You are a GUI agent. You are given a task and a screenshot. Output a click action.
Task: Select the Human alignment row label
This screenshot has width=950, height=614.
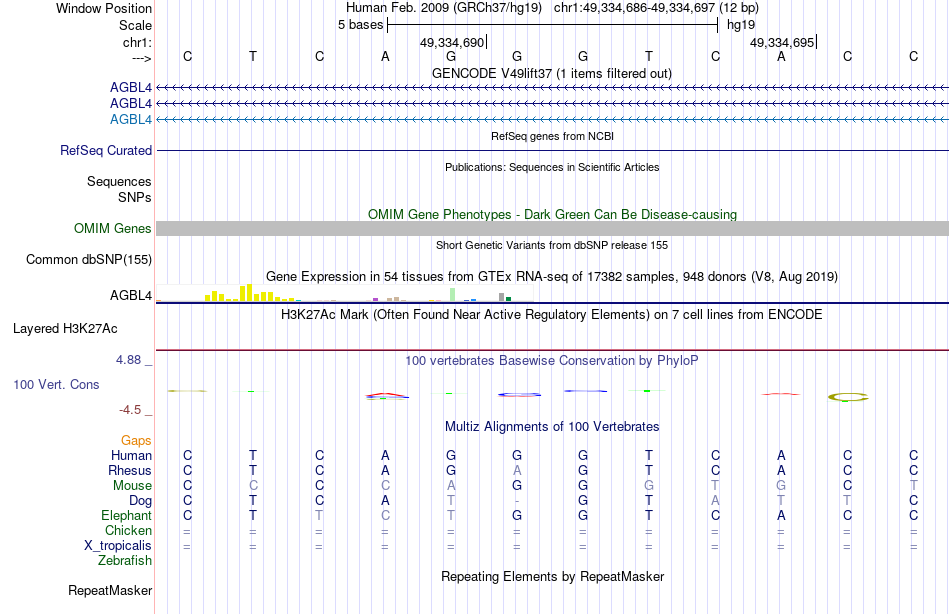131,455
